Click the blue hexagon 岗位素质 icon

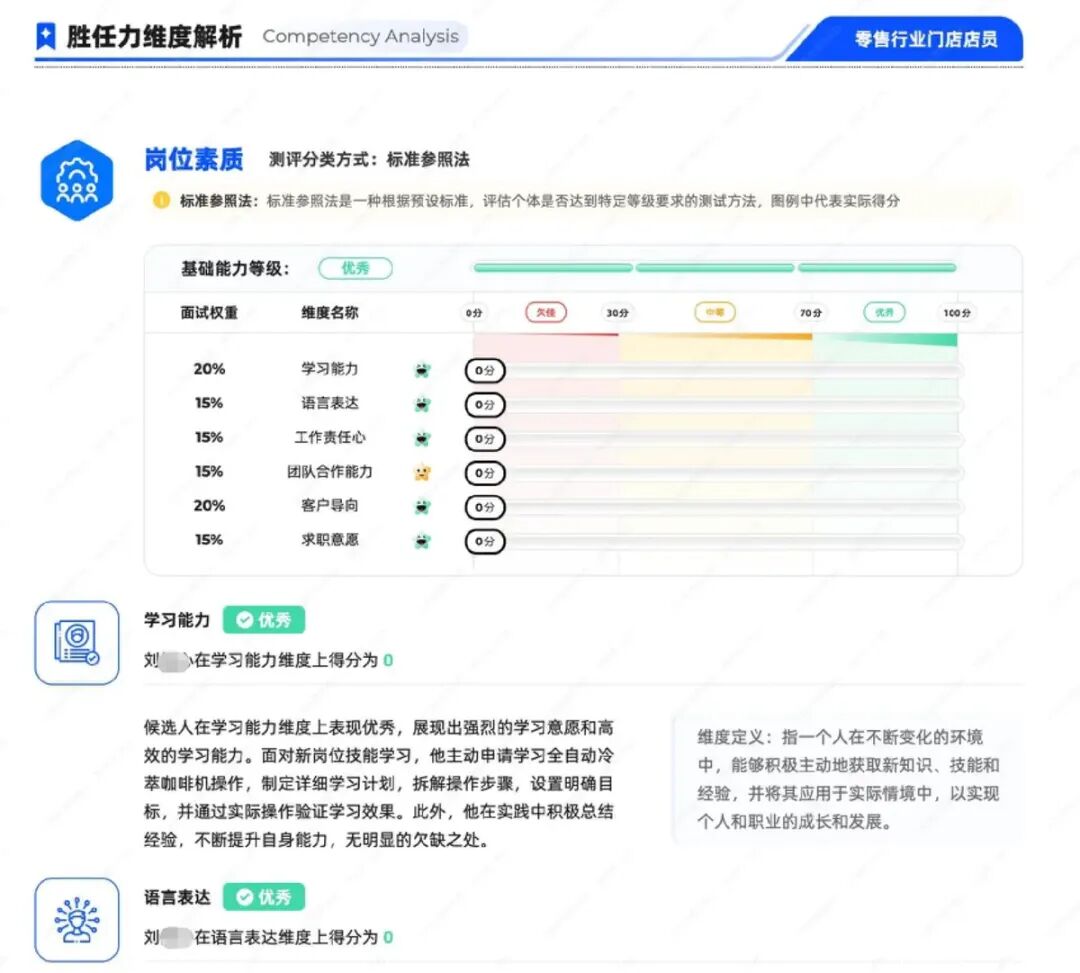[x=77, y=180]
